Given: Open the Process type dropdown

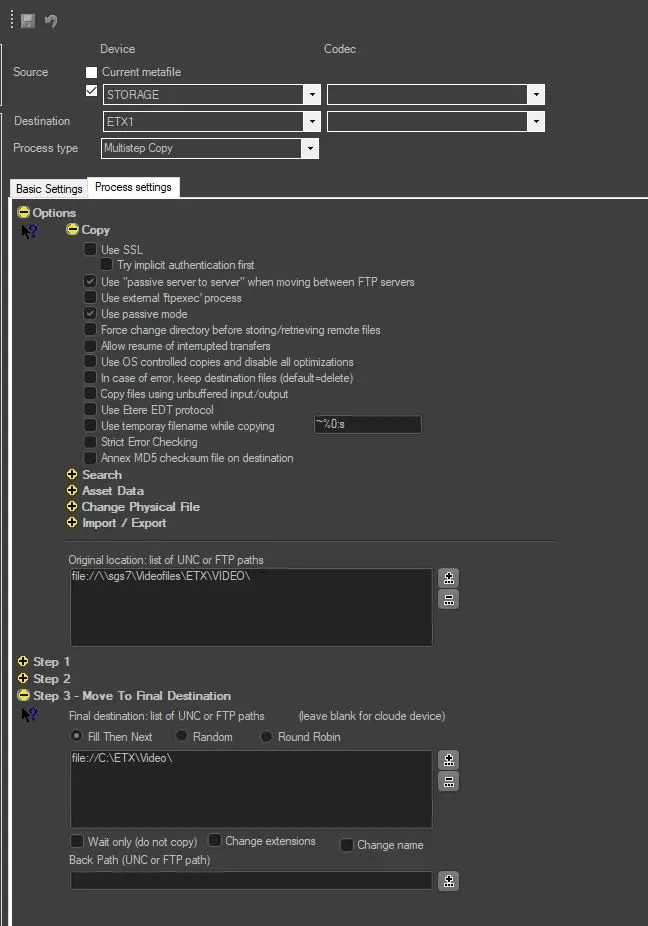Looking at the screenshot, I should [310, 148].
